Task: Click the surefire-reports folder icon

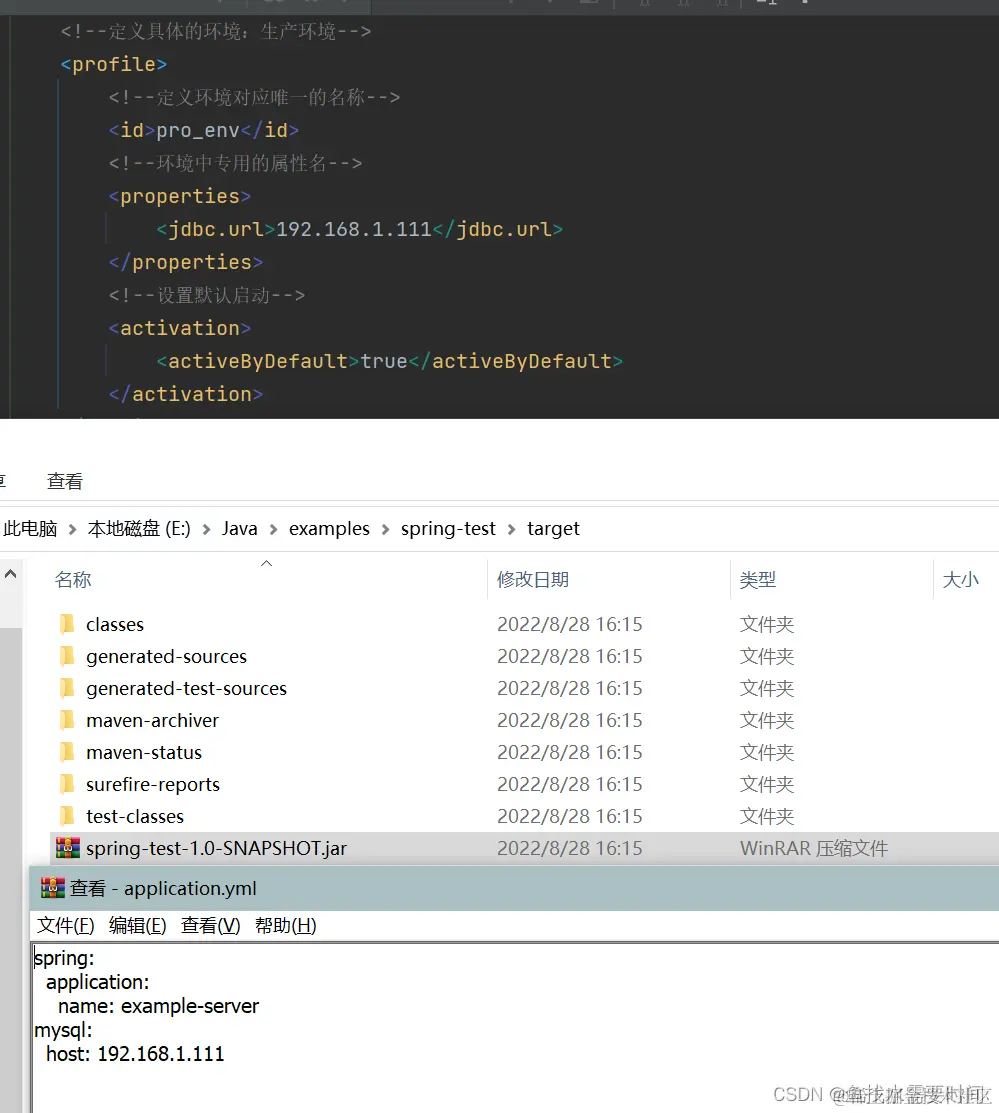Action: pos(67,784)
